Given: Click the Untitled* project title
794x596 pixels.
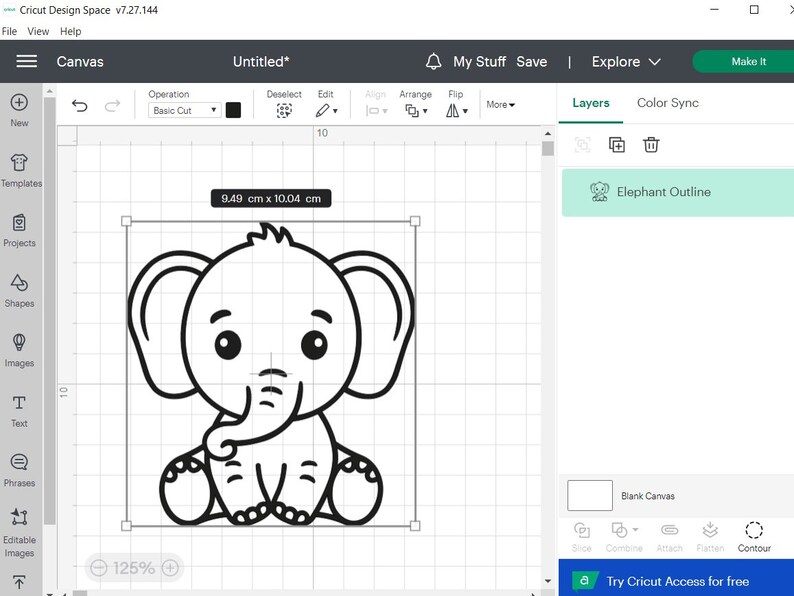Looking at the screenshot, I should click(261, 61).
